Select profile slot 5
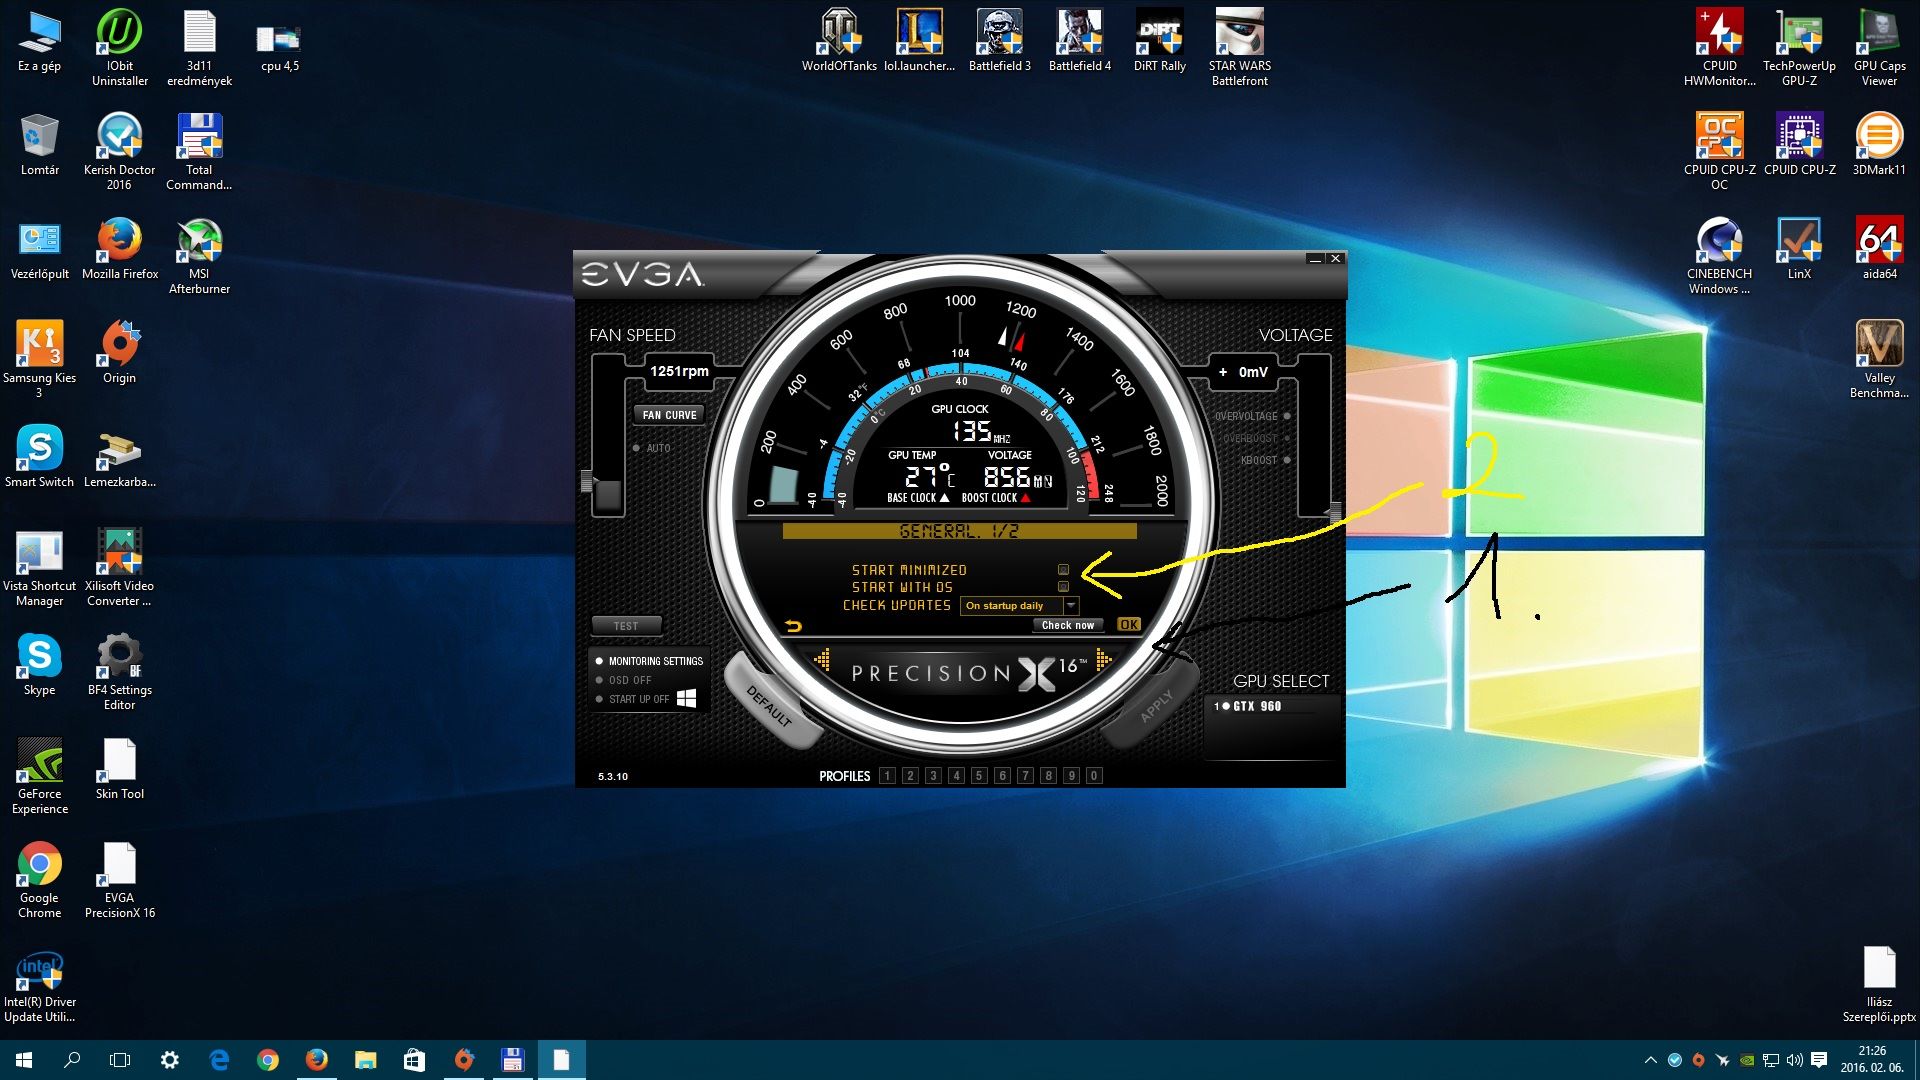This screenshot has height=1080, width=1920. [979, 776]
